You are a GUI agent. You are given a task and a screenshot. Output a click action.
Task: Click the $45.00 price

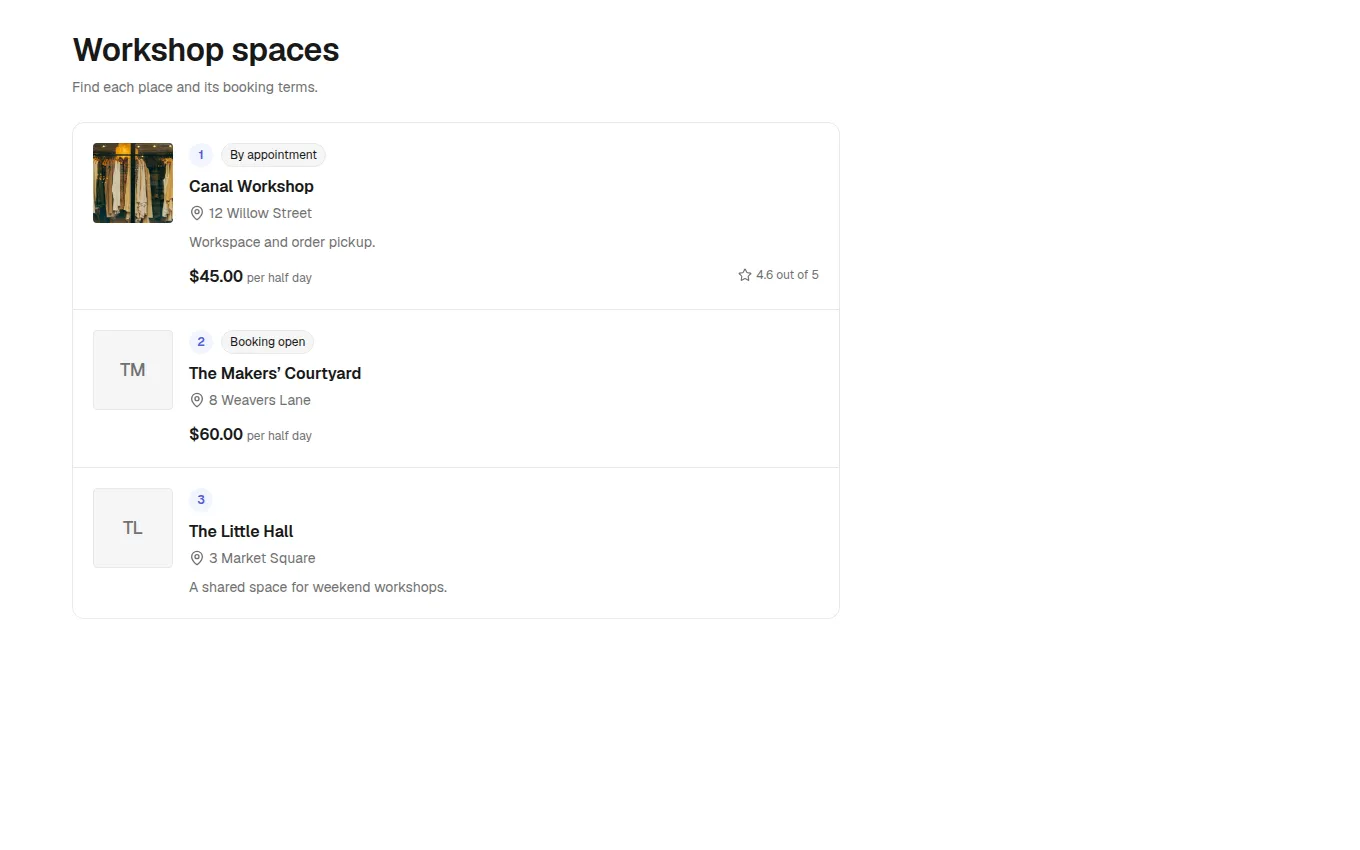[216, 276]
